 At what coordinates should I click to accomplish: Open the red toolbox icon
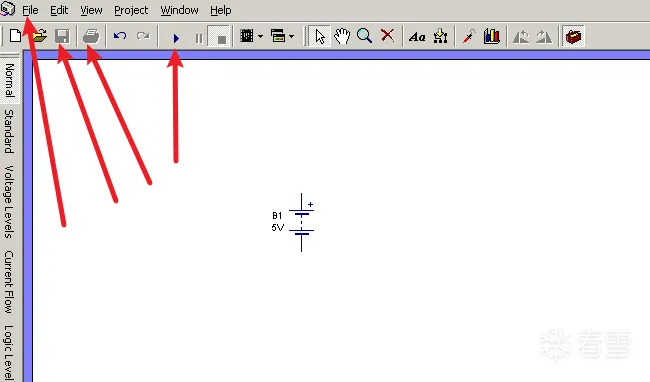[573, 37]
